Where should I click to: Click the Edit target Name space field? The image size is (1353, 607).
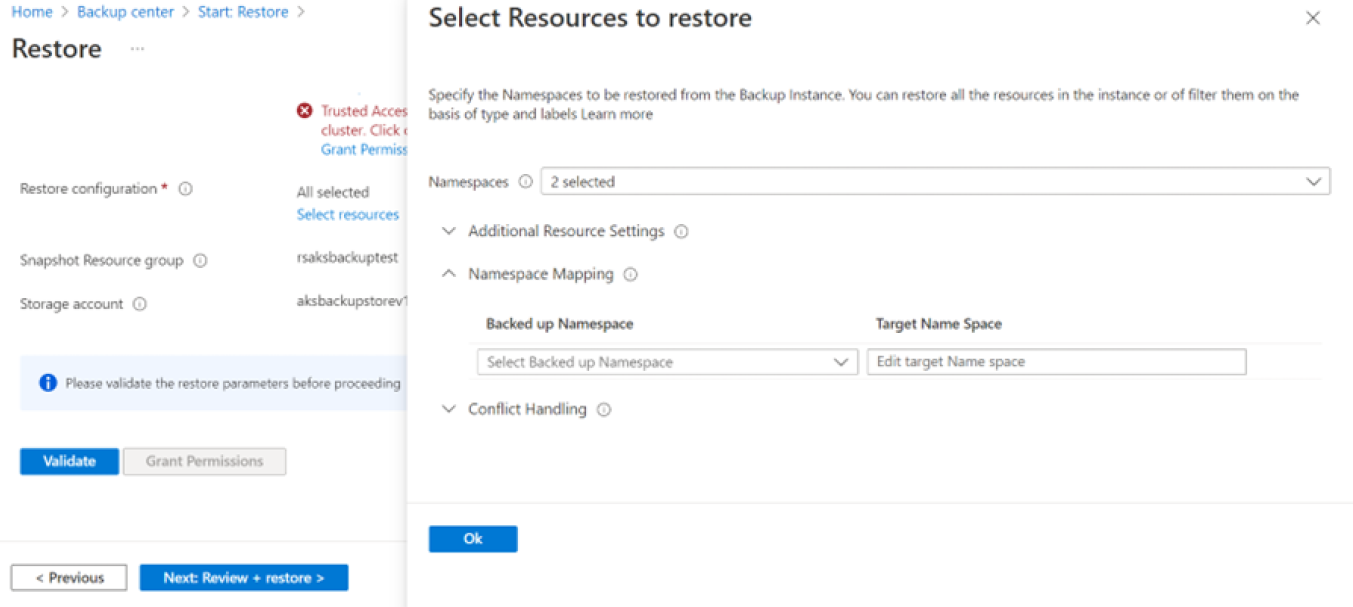(1056, 362)
